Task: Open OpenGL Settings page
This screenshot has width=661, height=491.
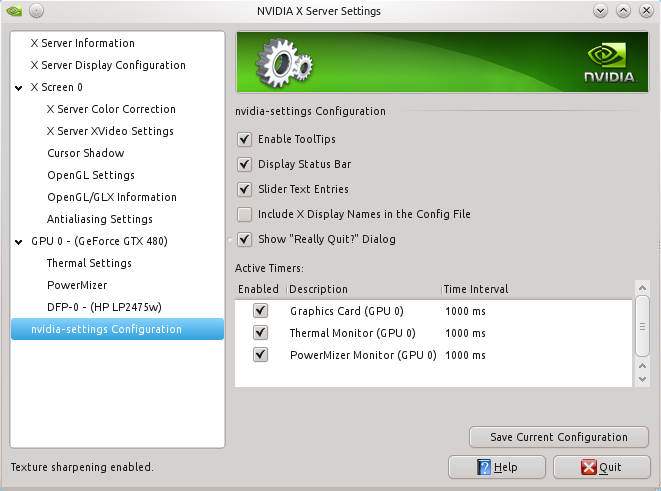Action: pyautogui.click(x=91, y=175)
